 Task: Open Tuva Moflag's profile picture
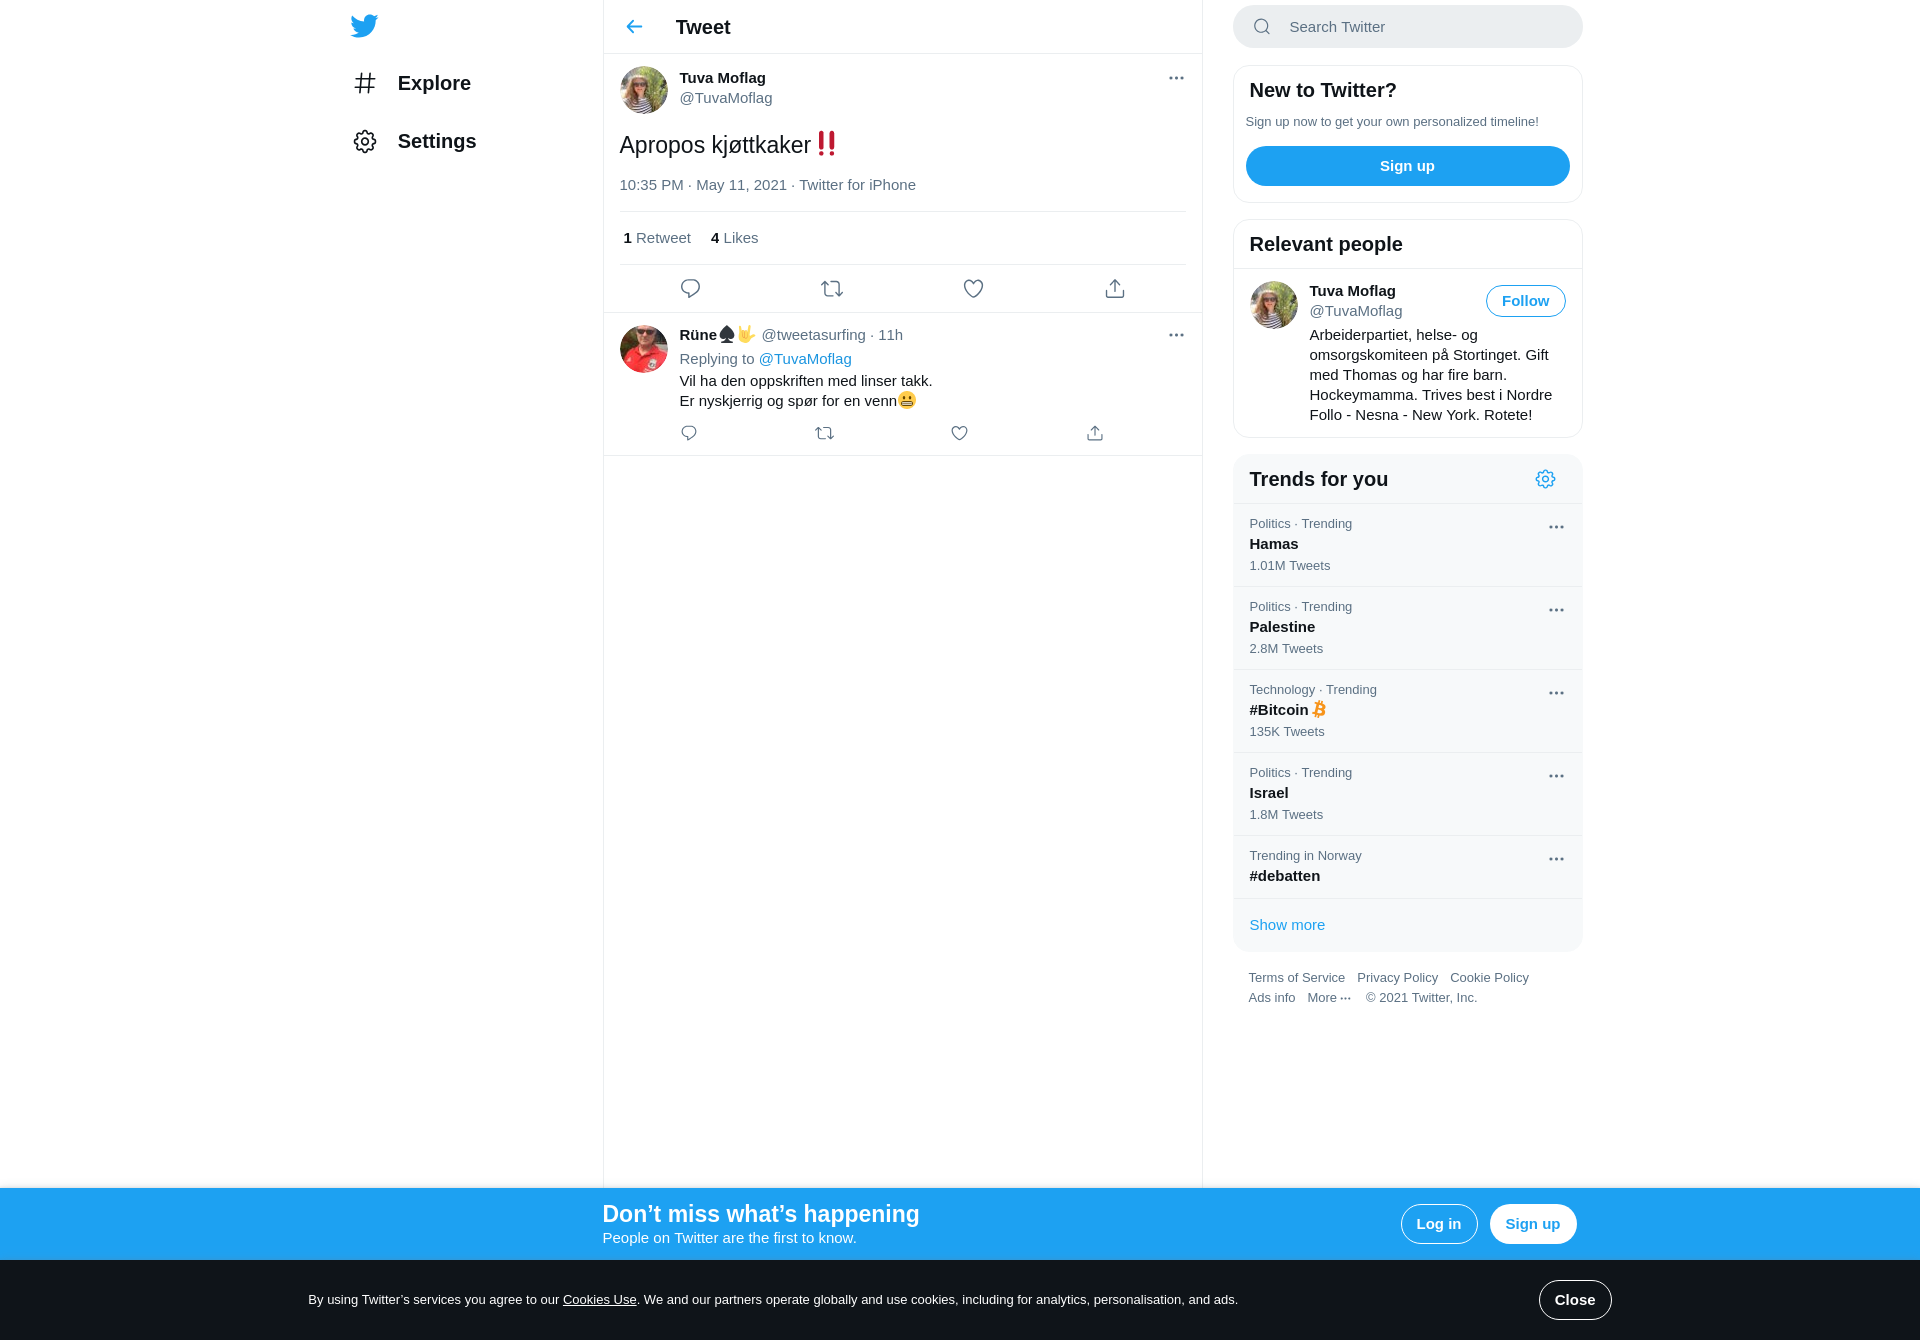coord(644,90)
